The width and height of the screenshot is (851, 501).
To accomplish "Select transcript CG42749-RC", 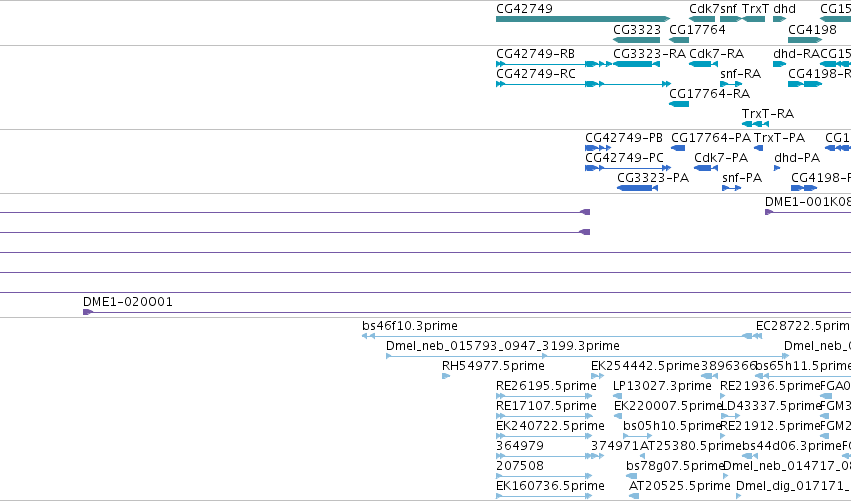I will coord(583,84).
